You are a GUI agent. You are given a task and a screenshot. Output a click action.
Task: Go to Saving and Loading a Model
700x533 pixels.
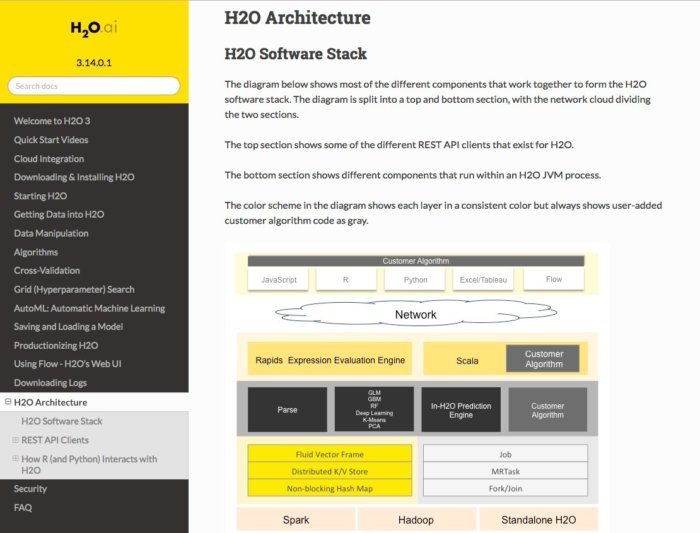coord(69,326)
